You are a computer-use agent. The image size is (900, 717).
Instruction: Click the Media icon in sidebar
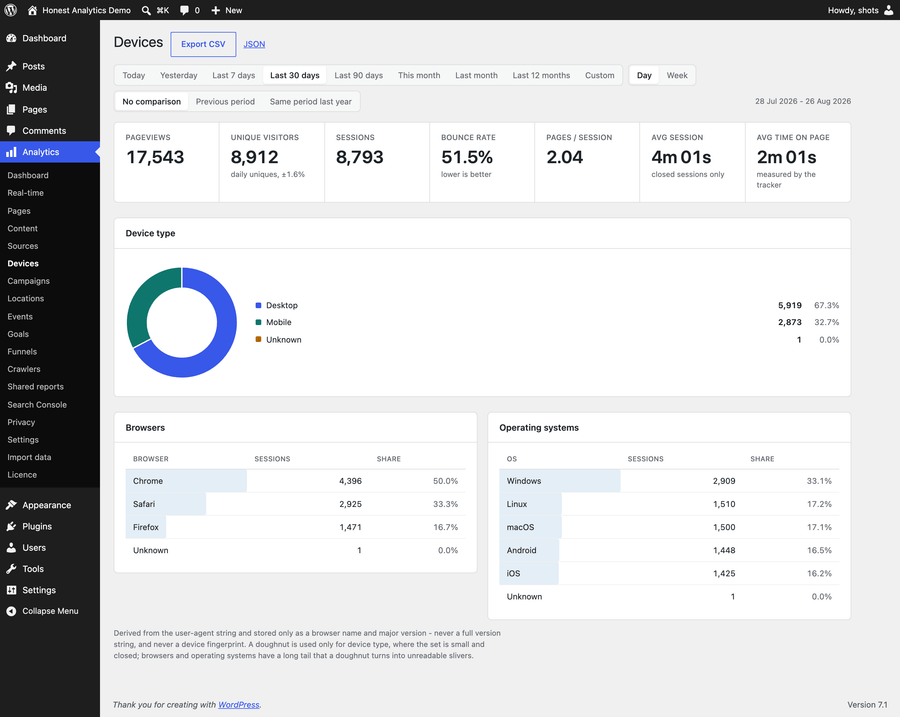(11, 87)
